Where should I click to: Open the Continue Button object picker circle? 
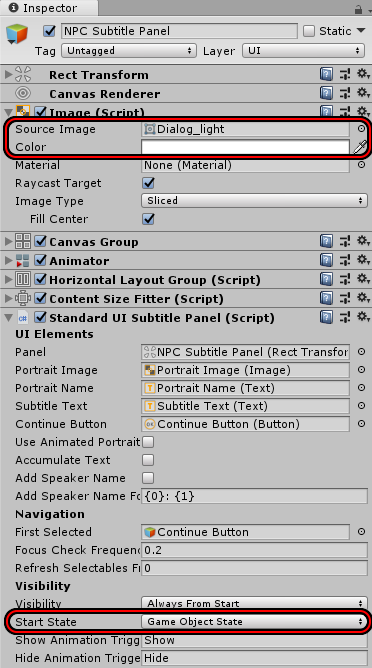point(361,424)
